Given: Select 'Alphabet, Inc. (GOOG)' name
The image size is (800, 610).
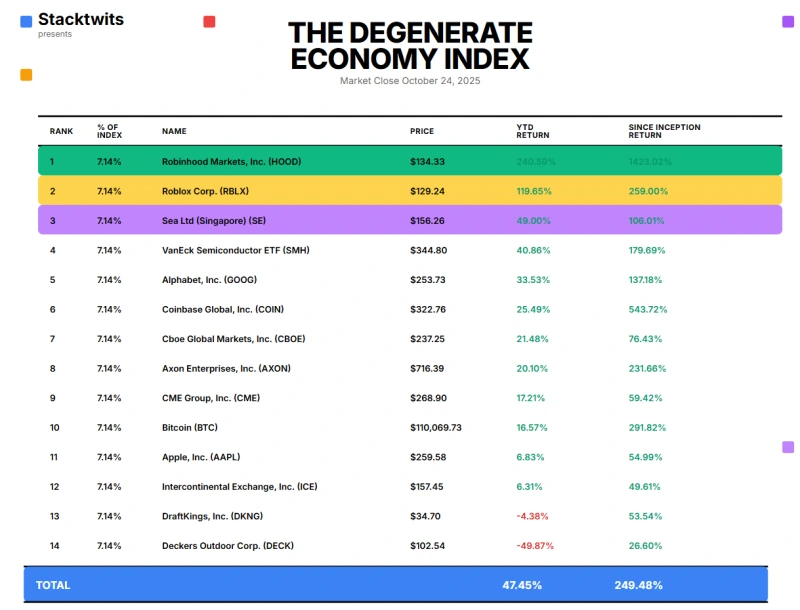Looking at the screenshot, I should coord(209,280).
